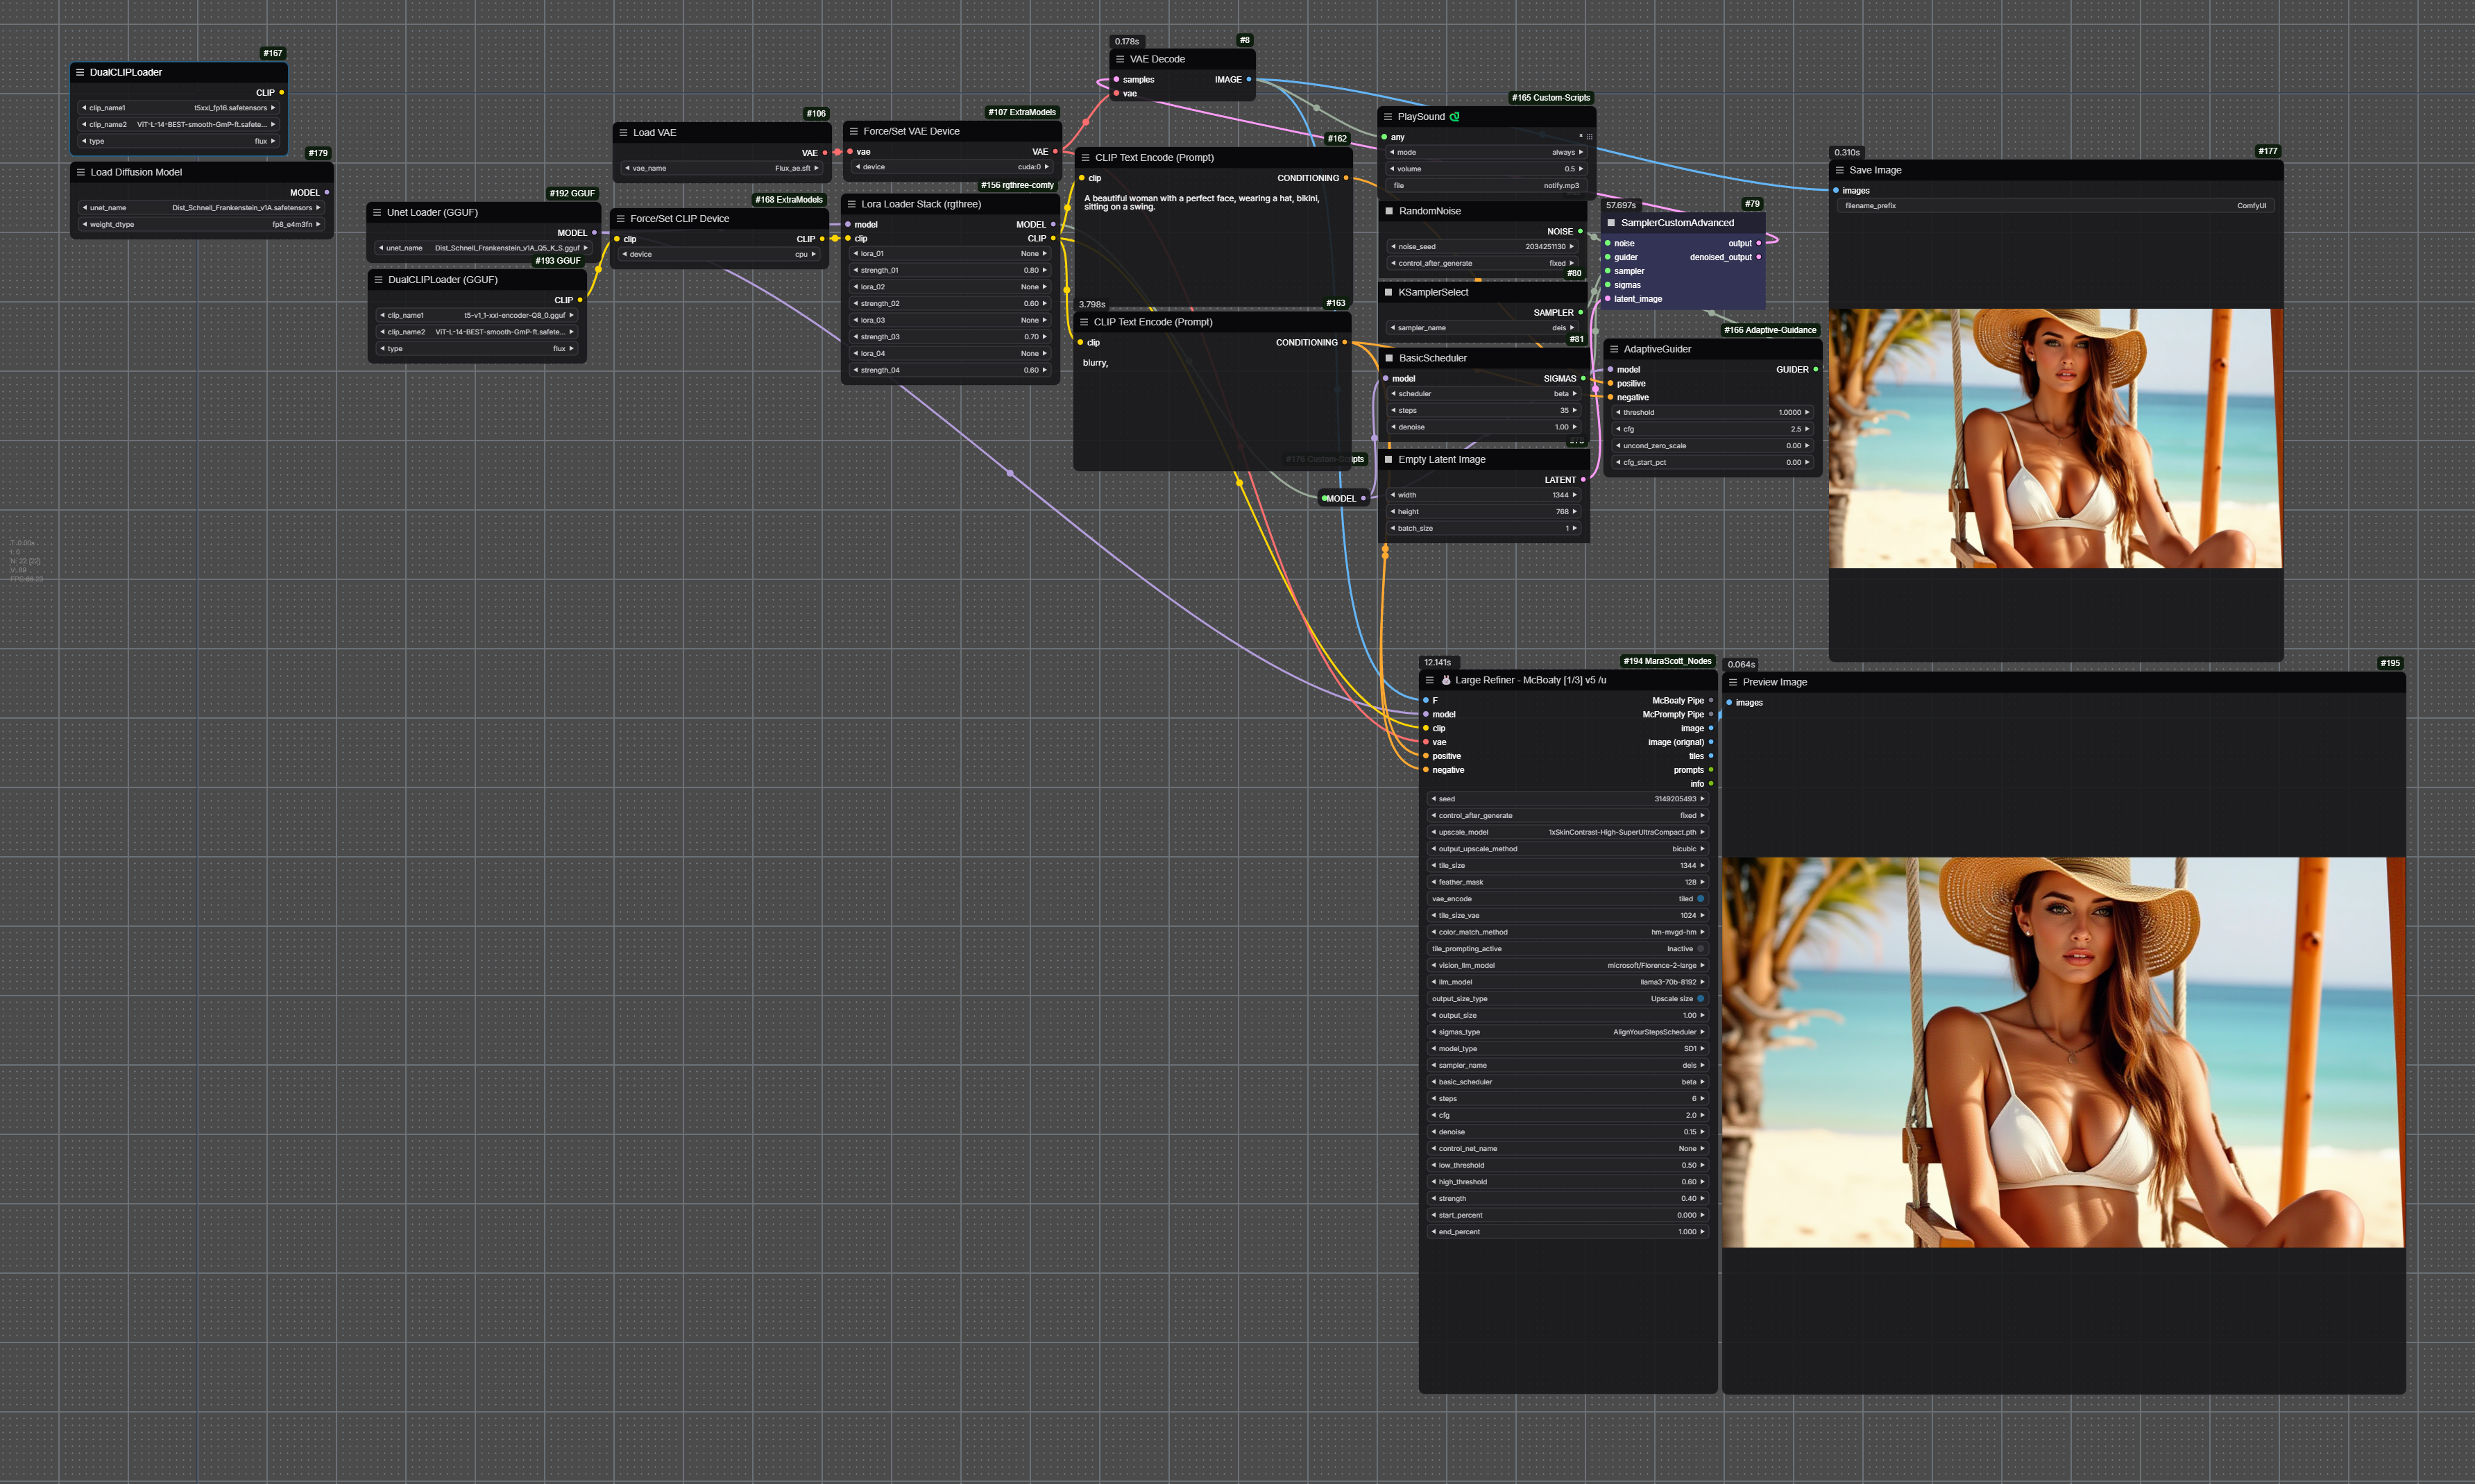Screen dimensions: 2475x1484
Task: Click the PlaySound node menu icon
Action: pos(1387,117)
